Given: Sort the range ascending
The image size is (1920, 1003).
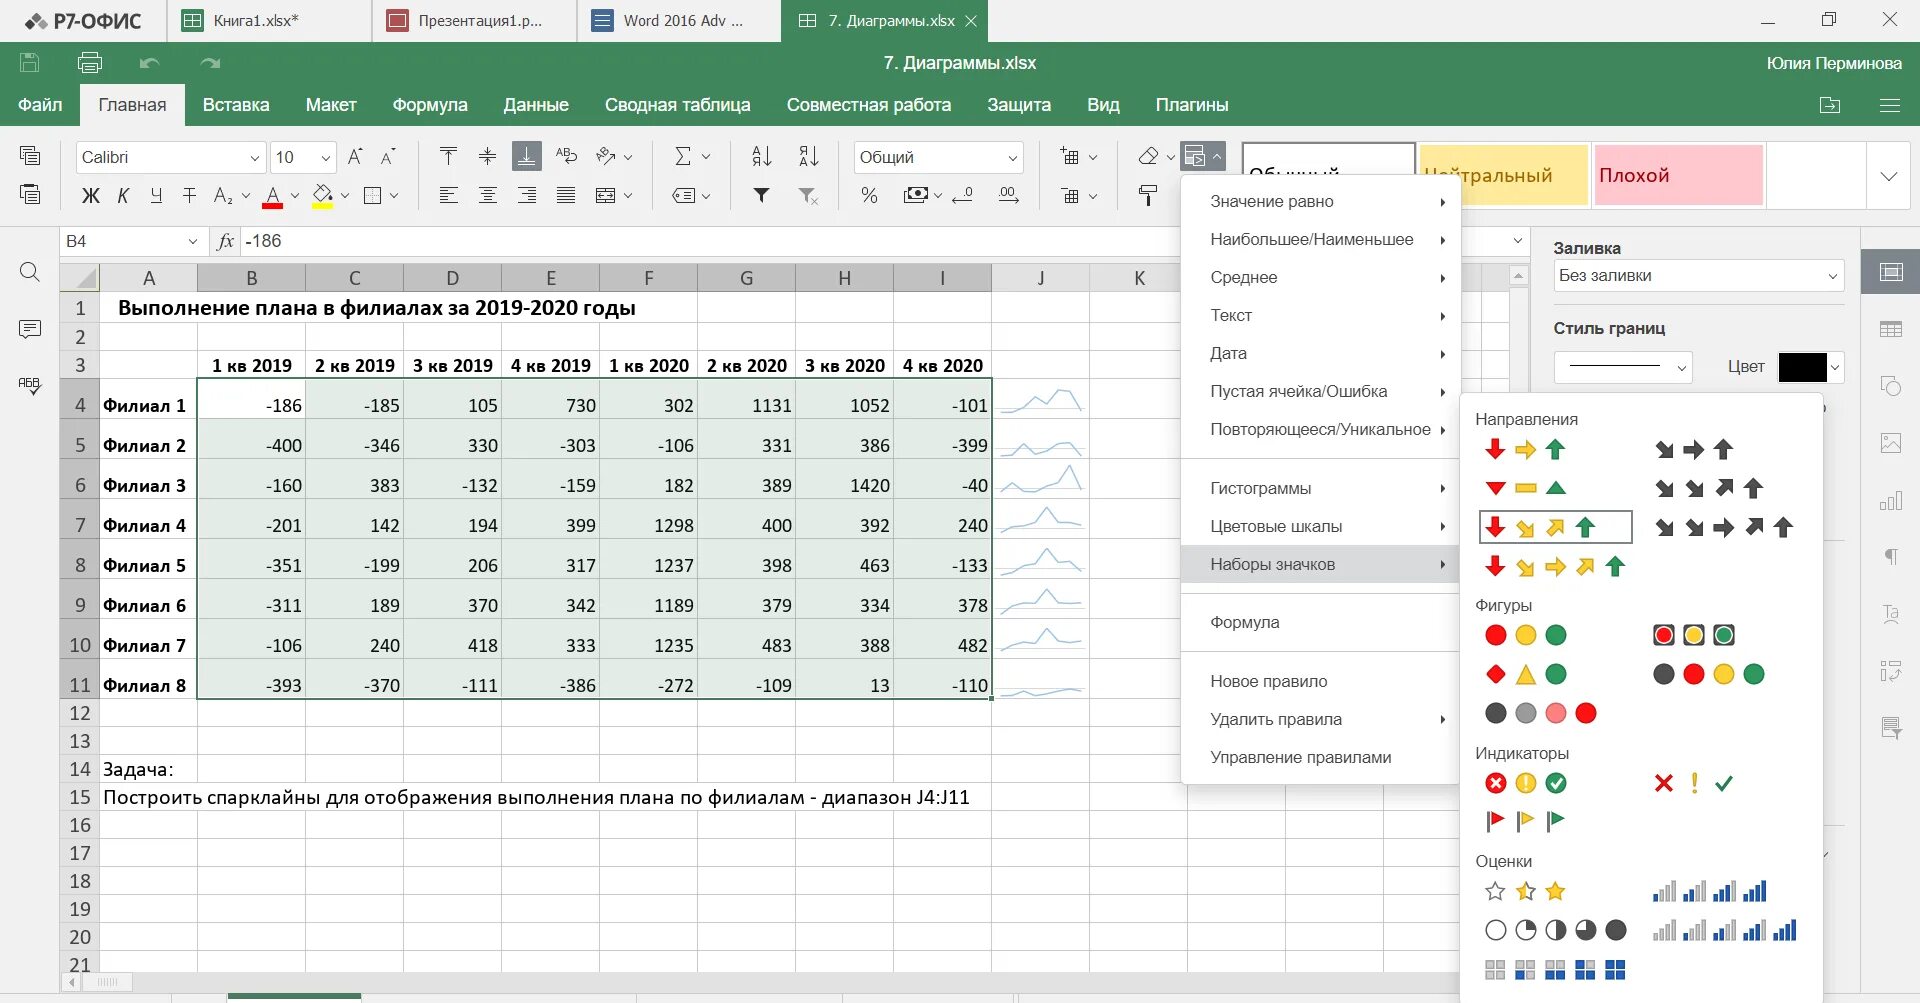Looking at the screenshot, I should click(x=762, y=156).
